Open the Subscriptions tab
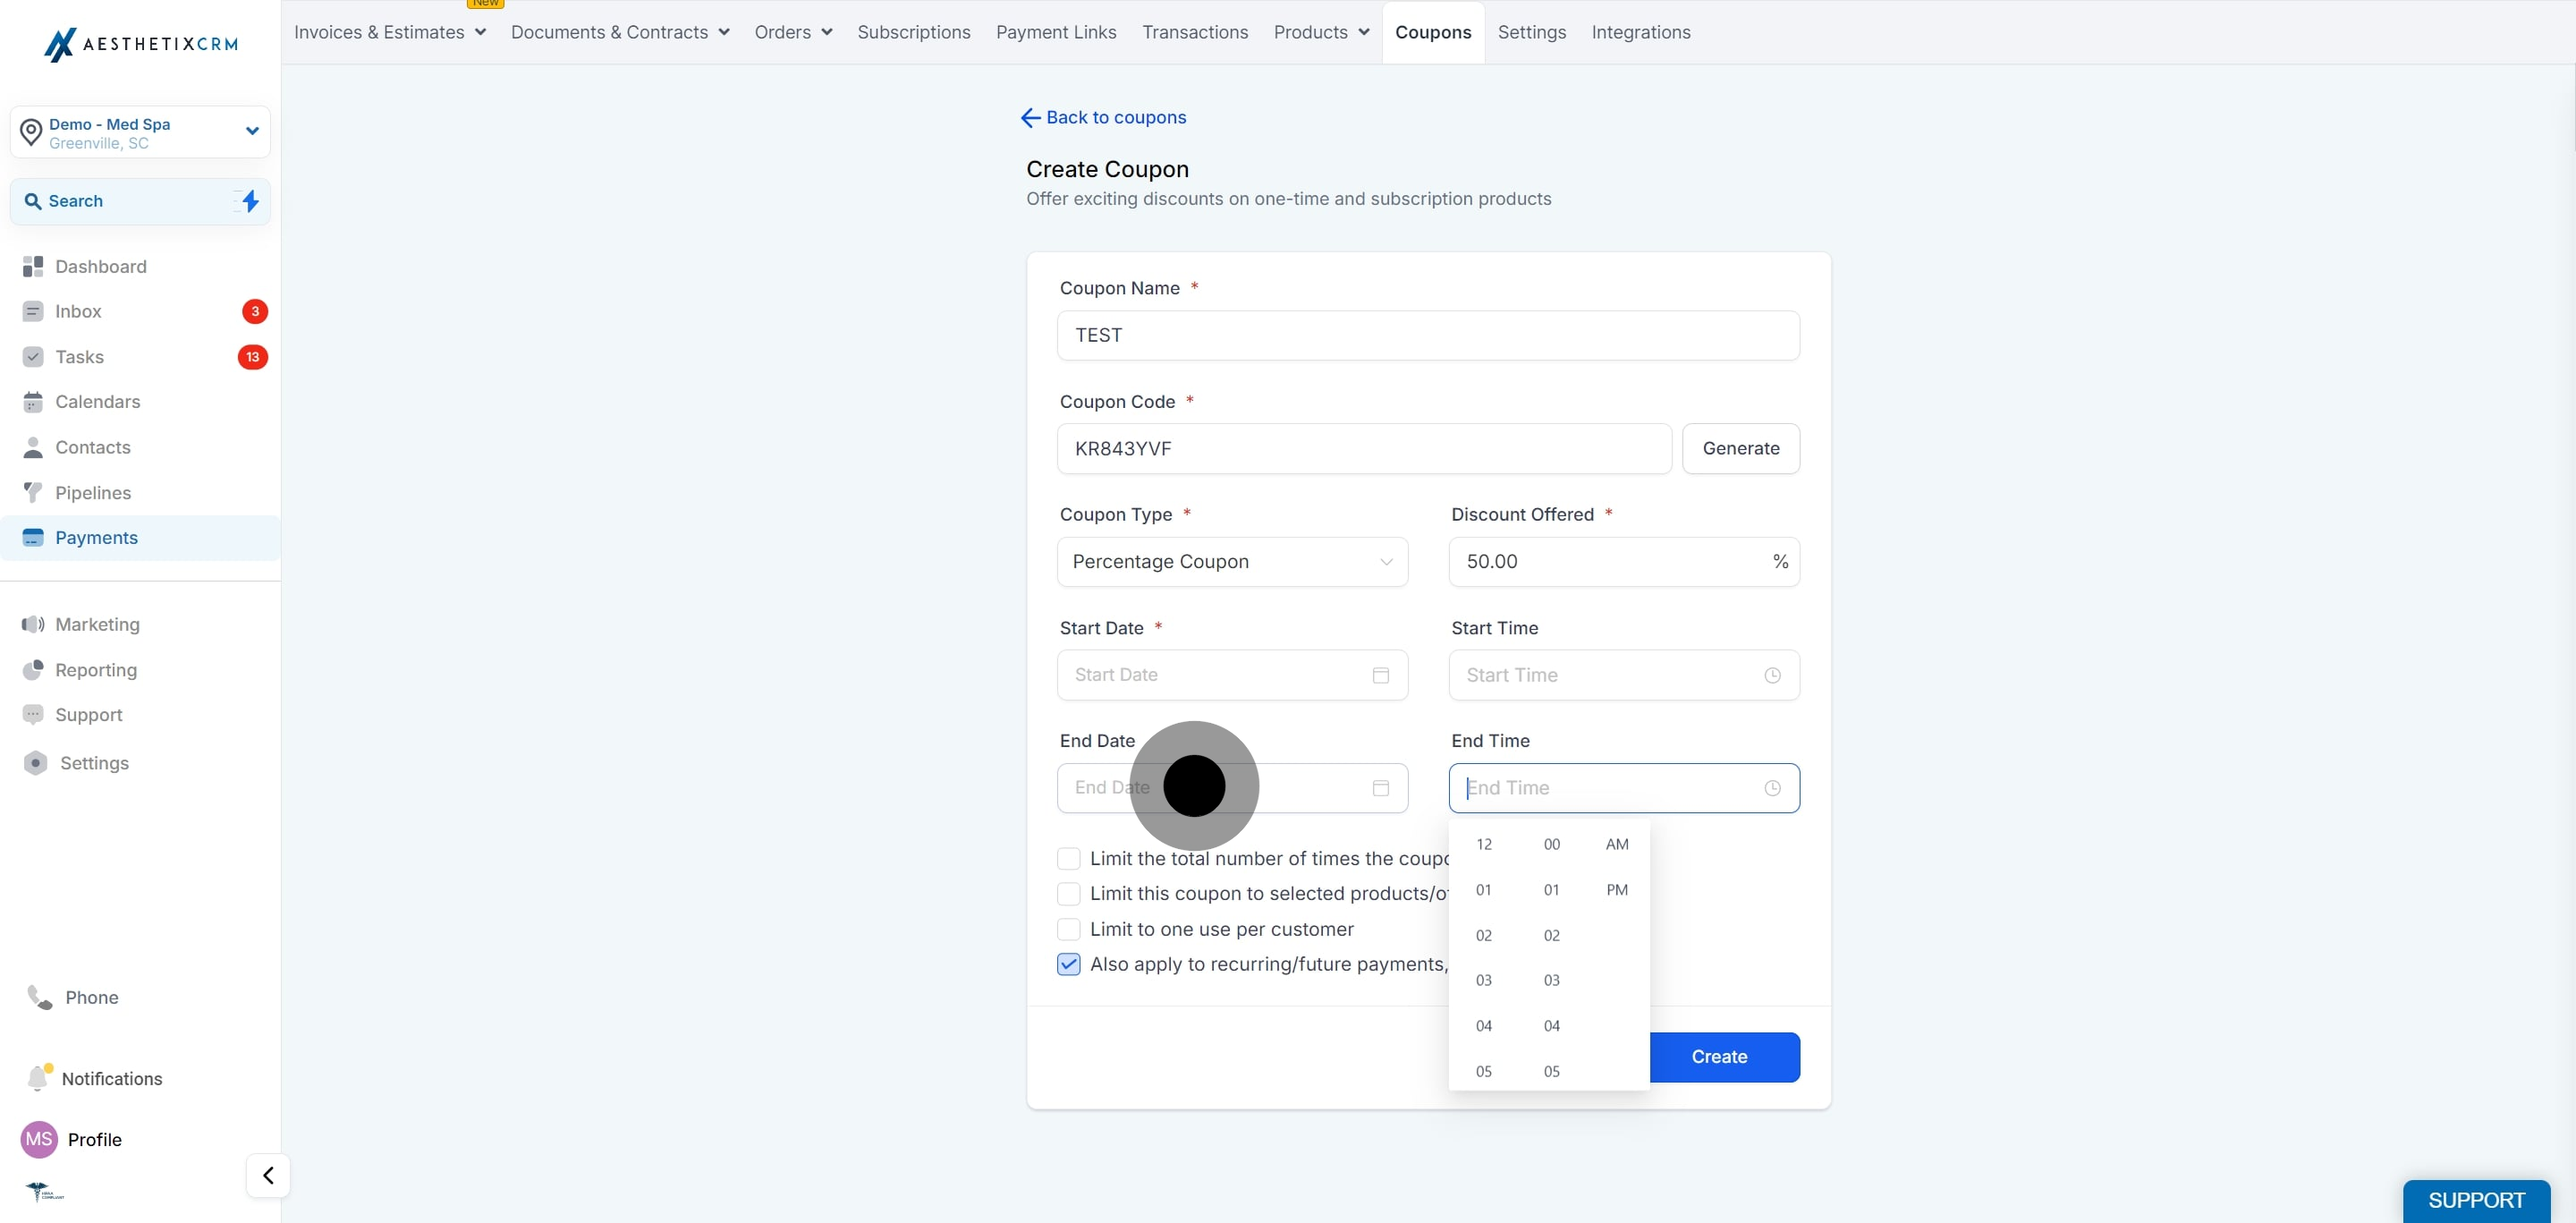The width and height of the screenshot is (2576, 1223). coord(913,32)
